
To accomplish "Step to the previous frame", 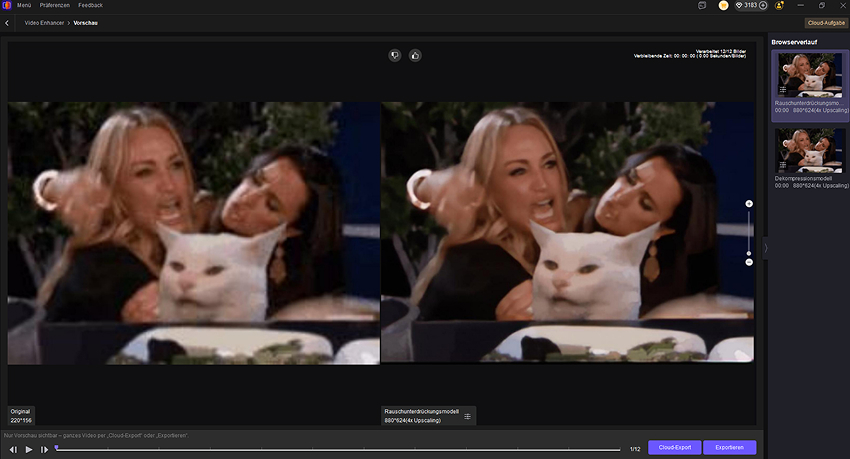I will click(x=13, y=449).
